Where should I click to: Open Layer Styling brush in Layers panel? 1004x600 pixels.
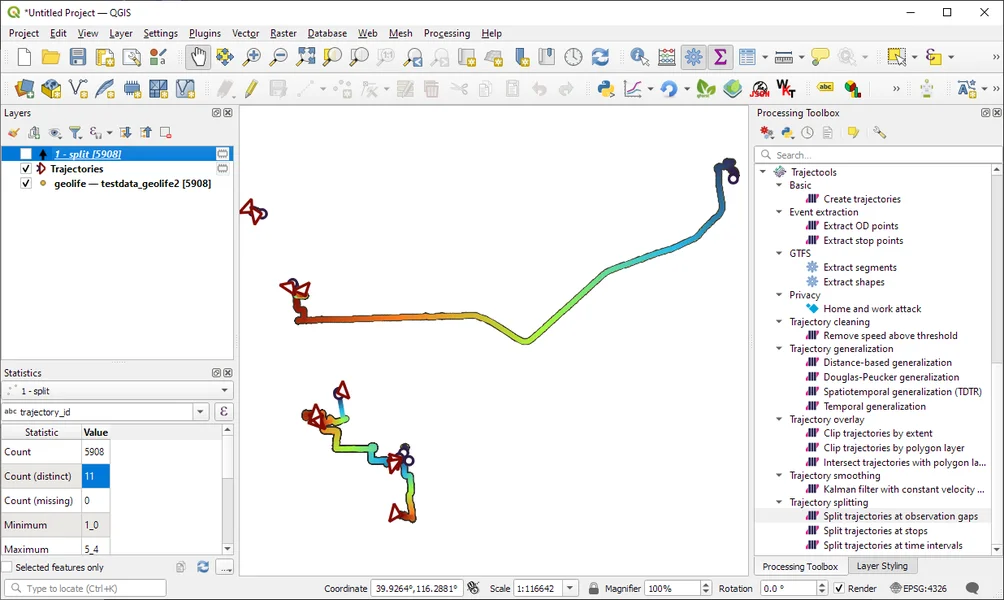[13, 133]
